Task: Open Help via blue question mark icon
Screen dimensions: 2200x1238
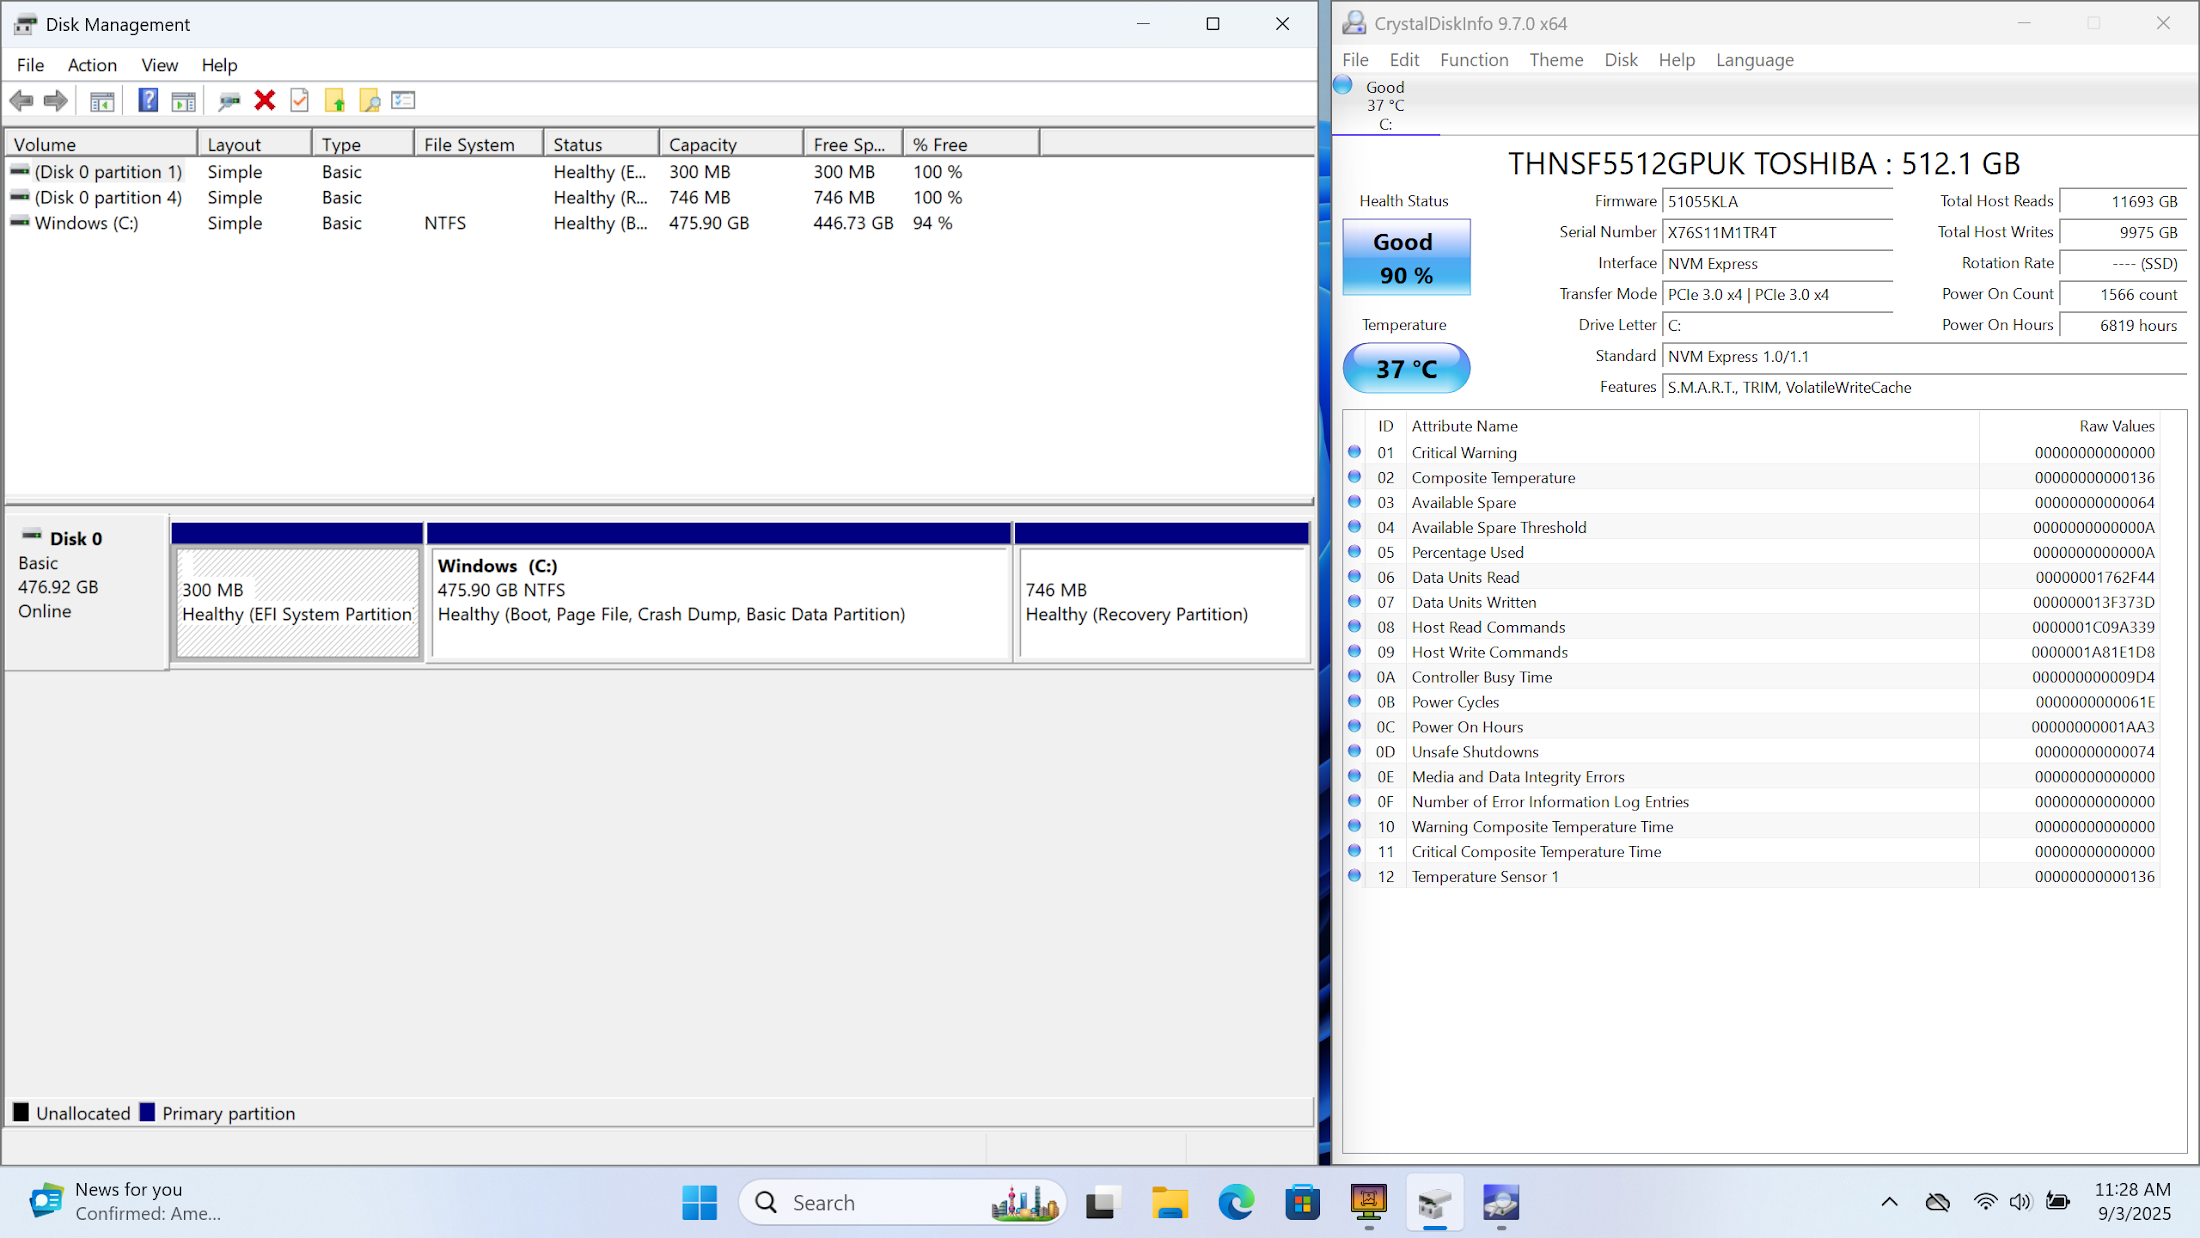Action: 148,100
